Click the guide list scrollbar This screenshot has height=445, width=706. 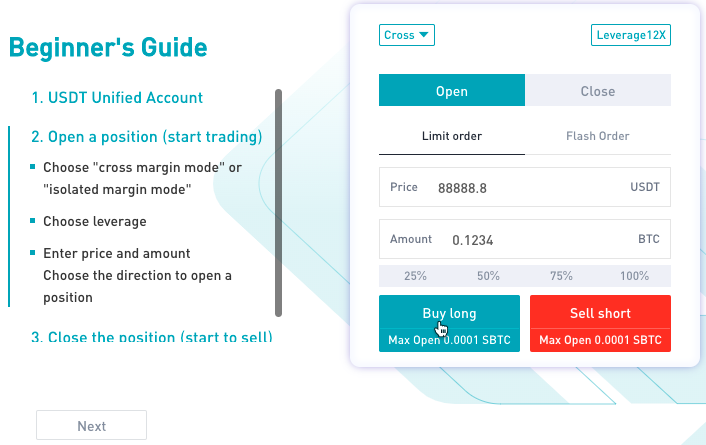click(278, 203)
